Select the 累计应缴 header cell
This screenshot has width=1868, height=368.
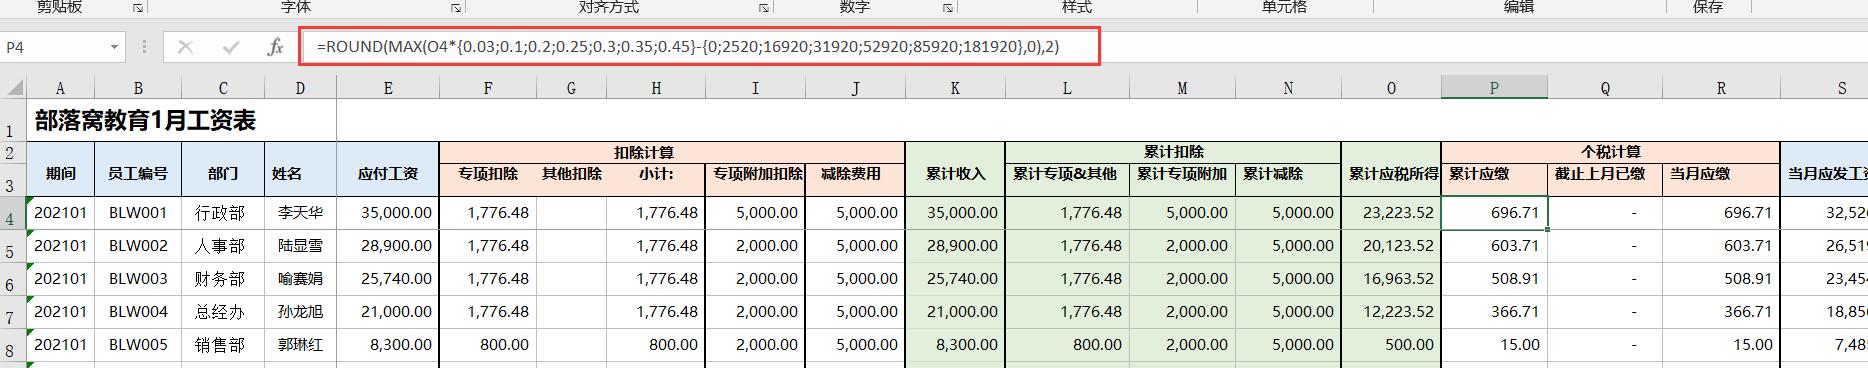tap(1494, 174)
